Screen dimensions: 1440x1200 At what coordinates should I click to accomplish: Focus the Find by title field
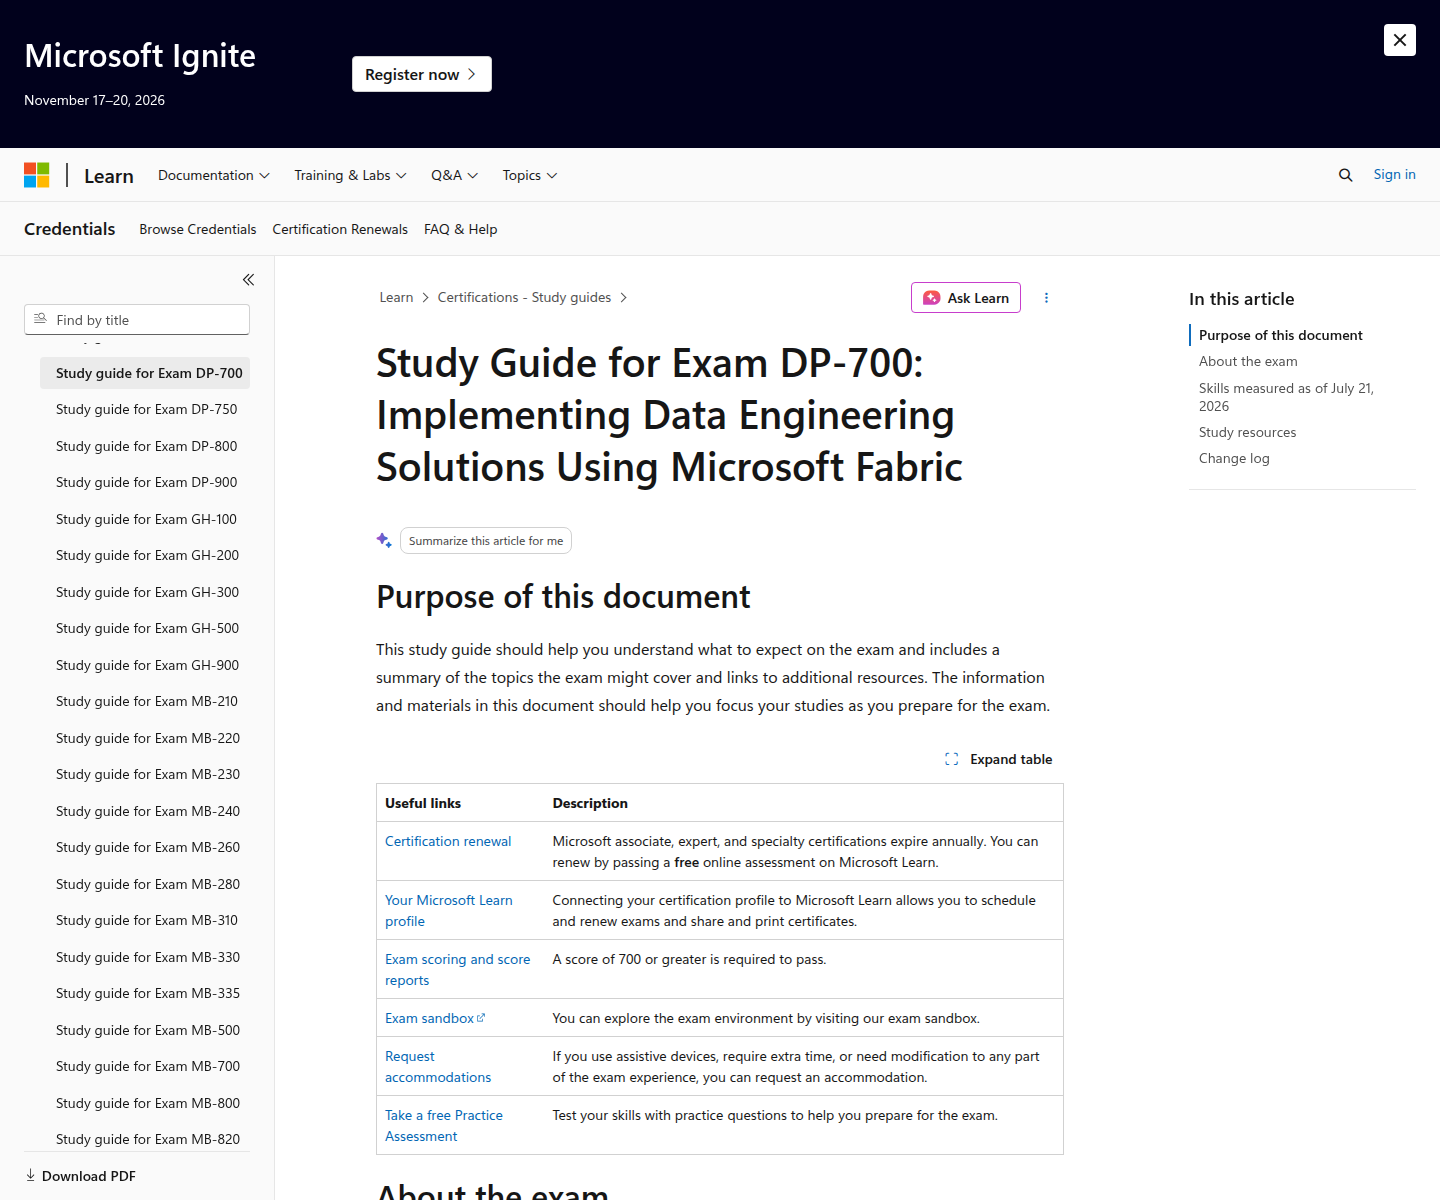[137, 320]
